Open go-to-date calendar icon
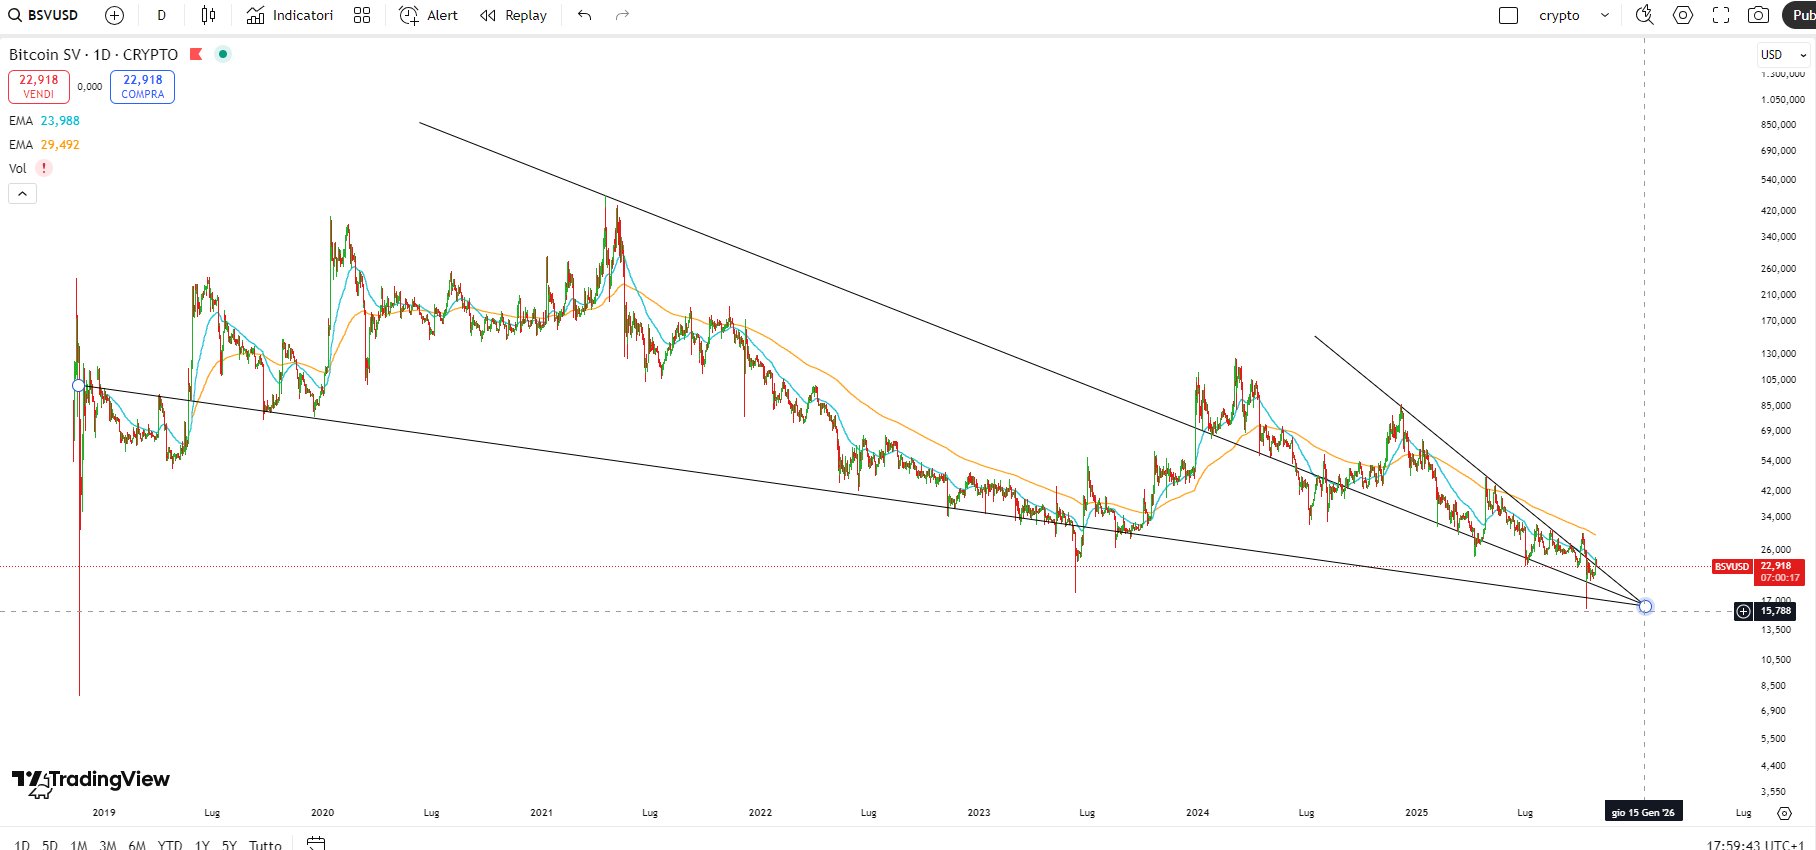 [316, 844]
